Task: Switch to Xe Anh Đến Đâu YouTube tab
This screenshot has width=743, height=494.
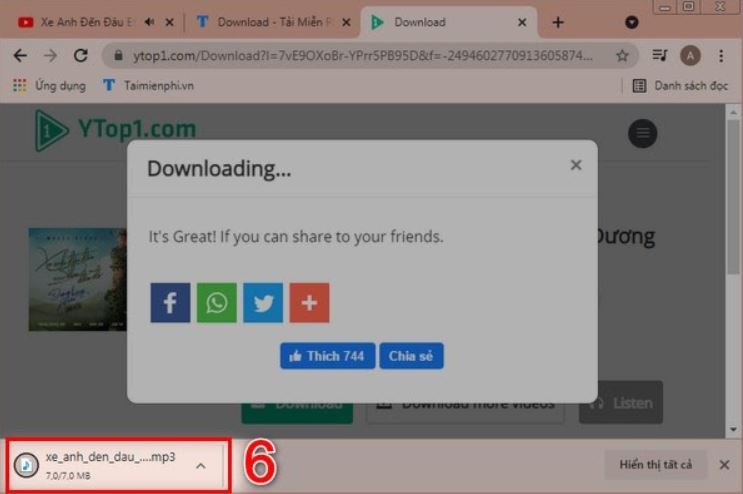Action: coord(90,22)
